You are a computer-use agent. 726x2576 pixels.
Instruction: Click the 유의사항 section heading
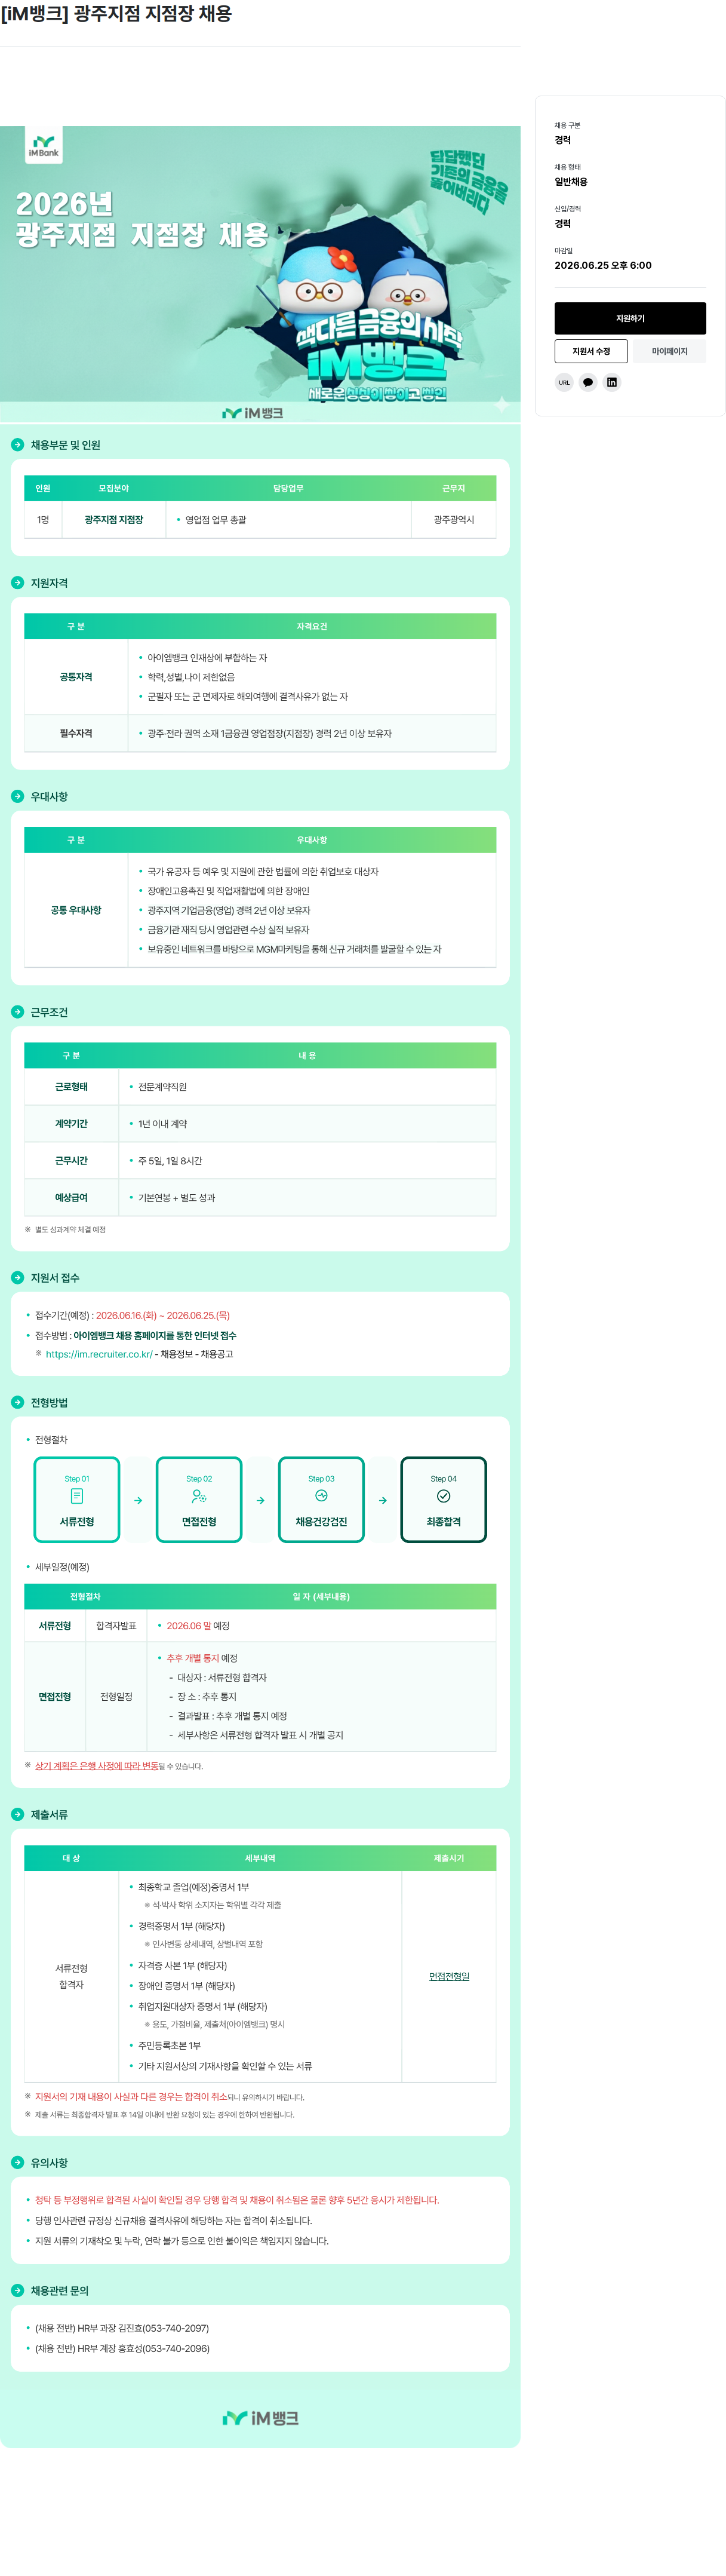click(49, 2163)
